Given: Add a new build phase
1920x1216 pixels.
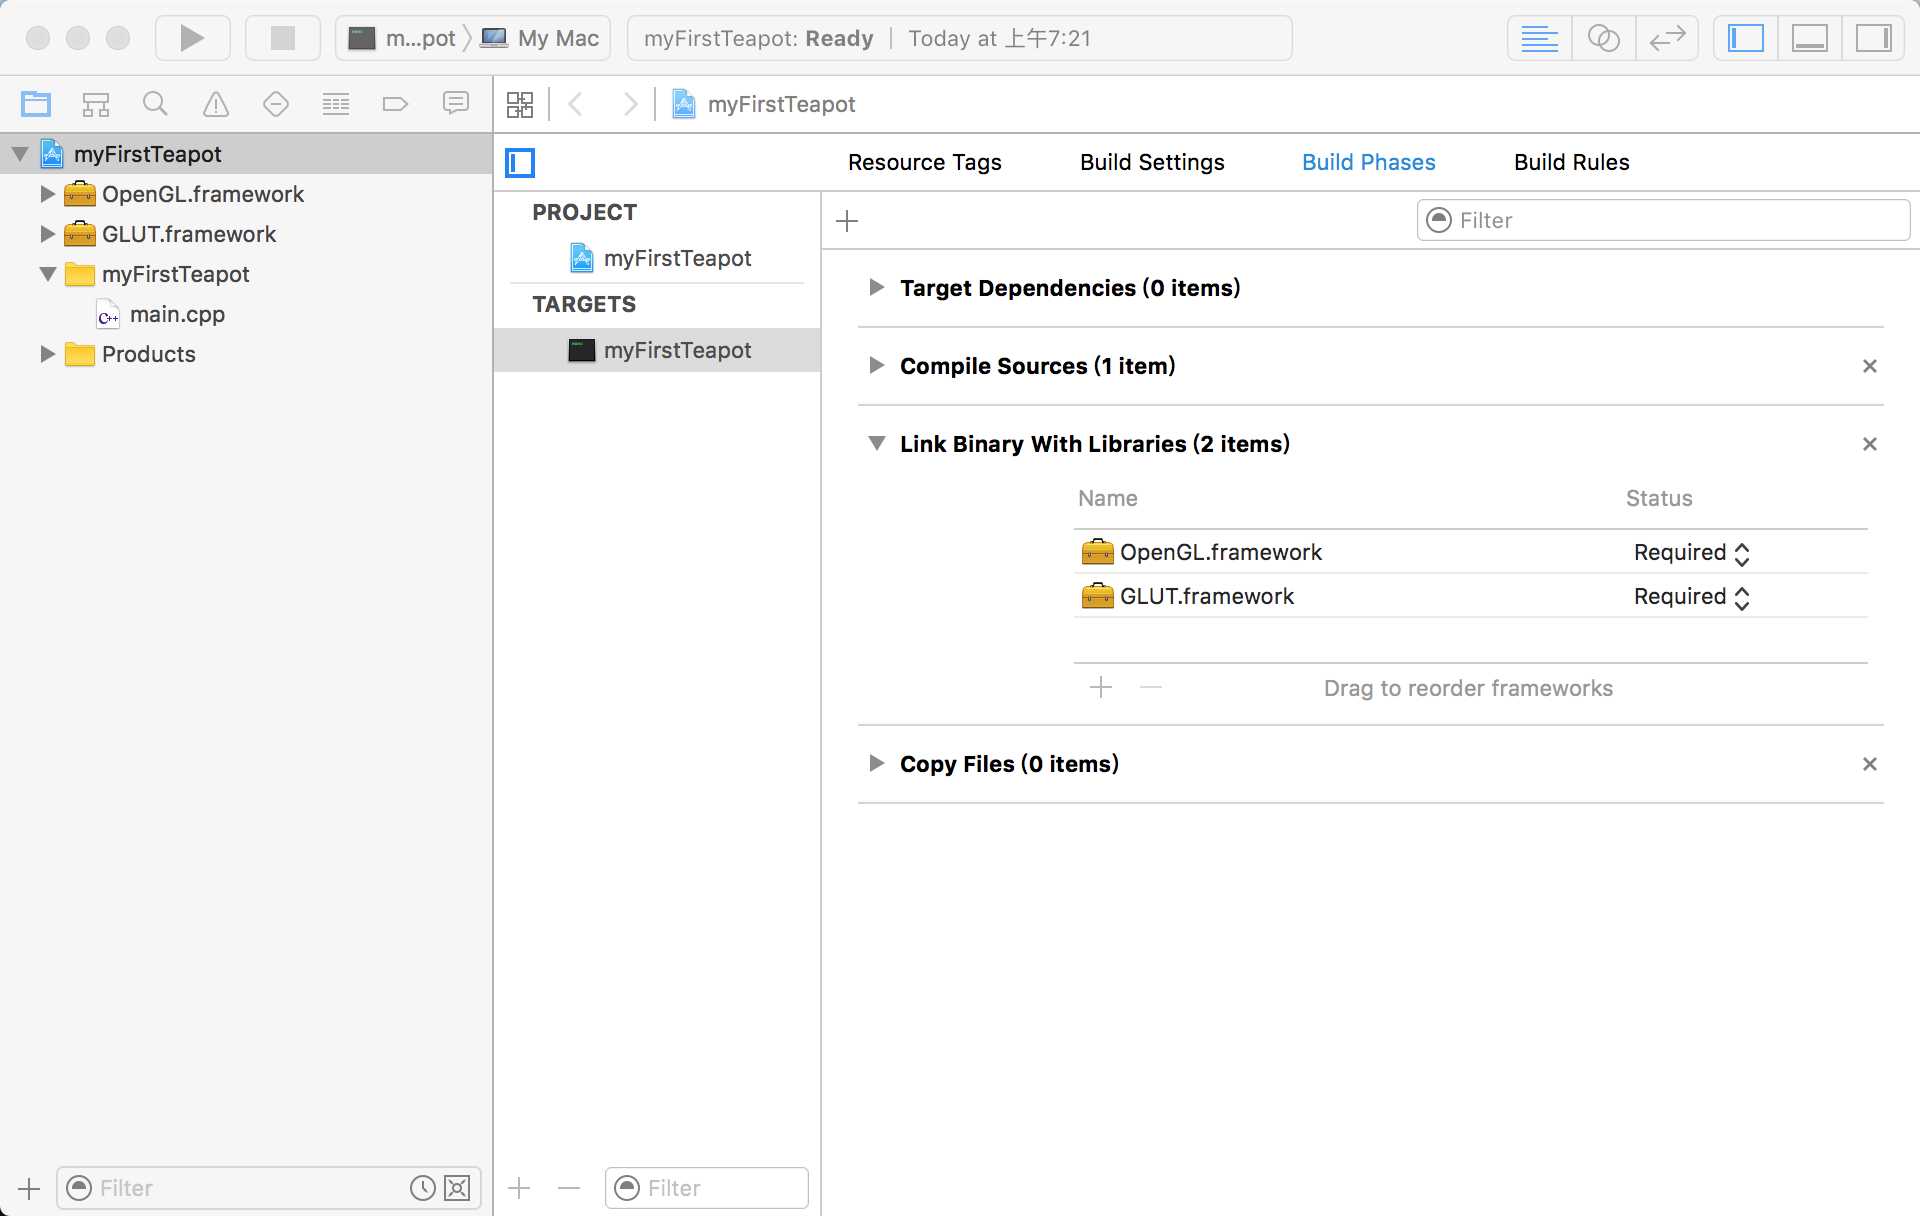Looking at the screenshot, I should coord(847,221).
